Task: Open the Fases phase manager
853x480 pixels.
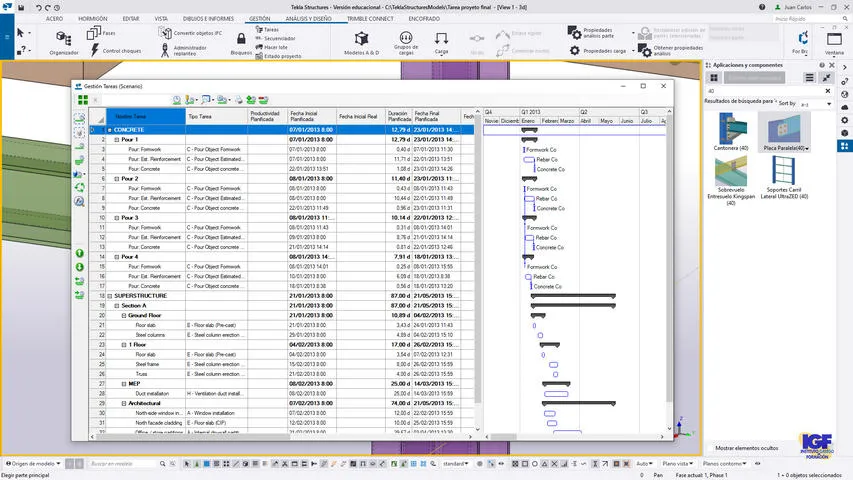Action: click(102, 33)
